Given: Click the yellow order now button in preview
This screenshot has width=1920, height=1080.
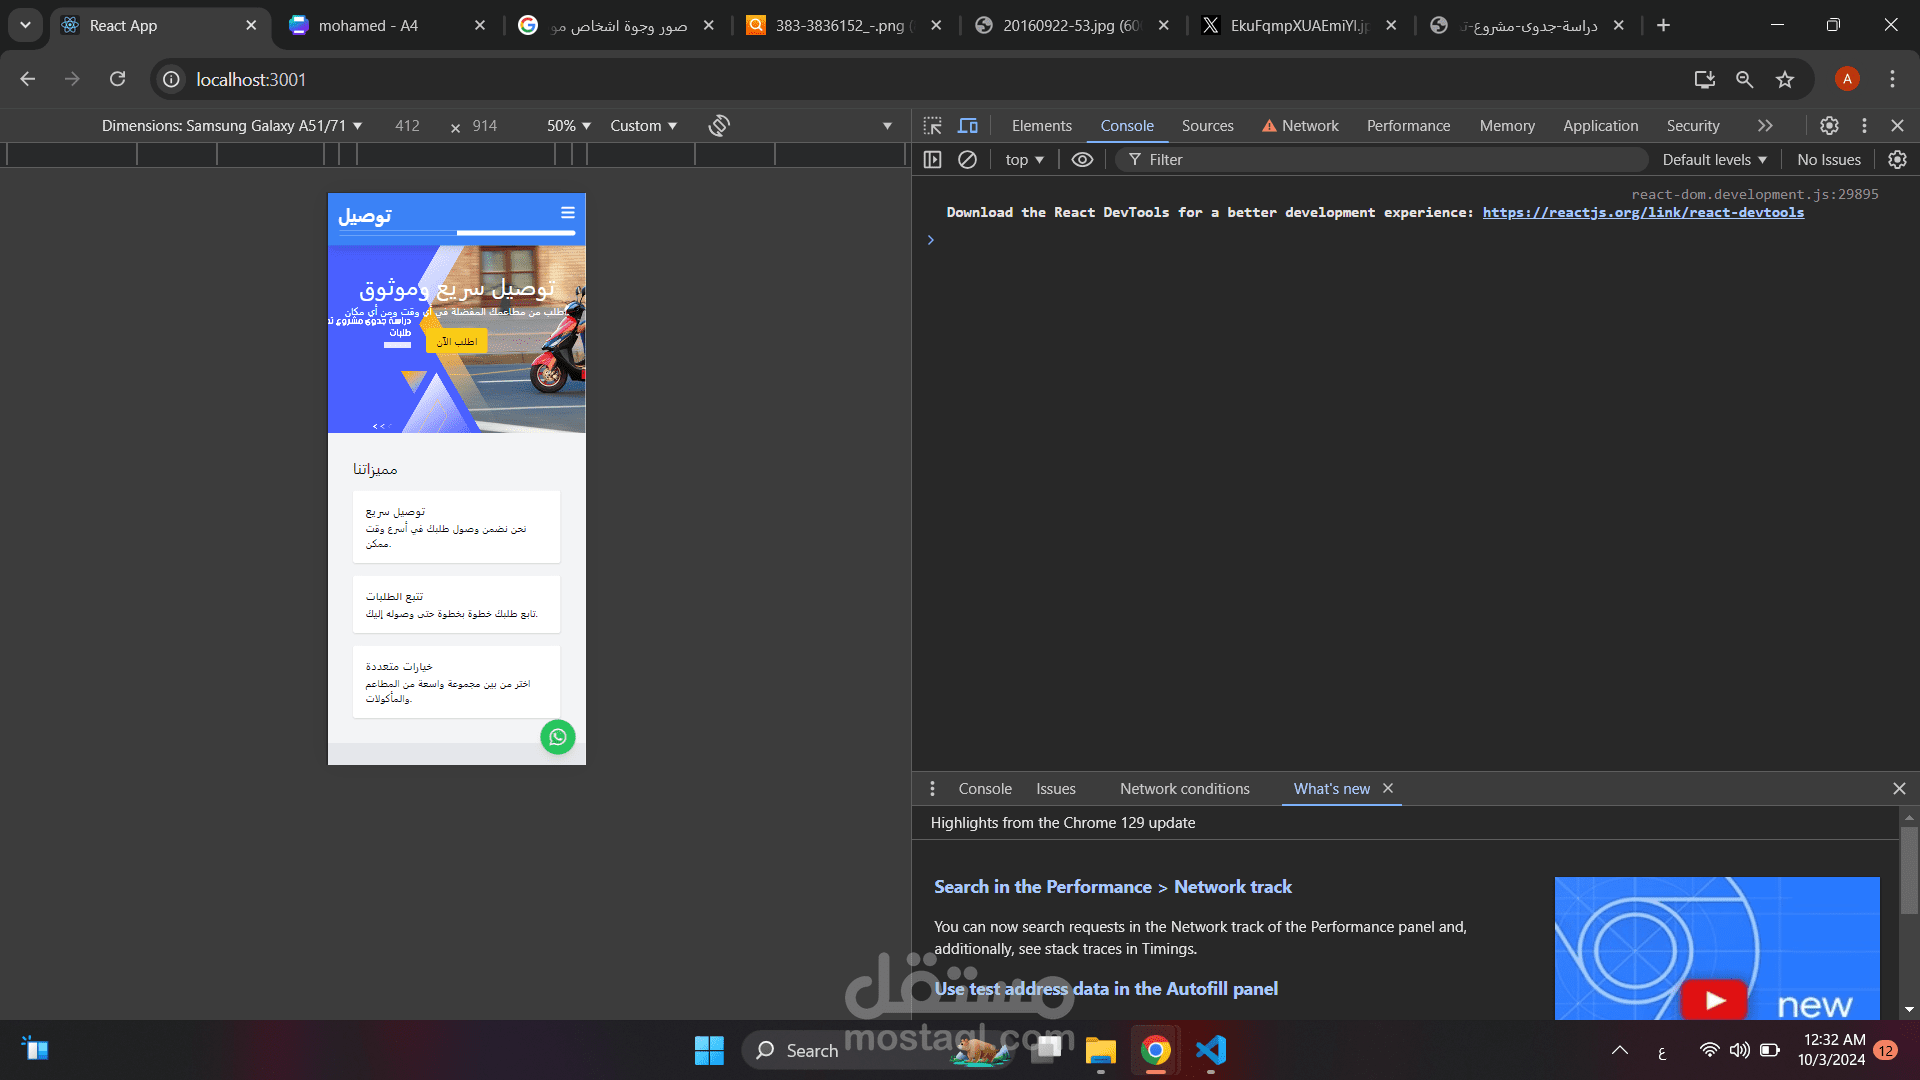Looking at the screenshot, I should [457, 341].
